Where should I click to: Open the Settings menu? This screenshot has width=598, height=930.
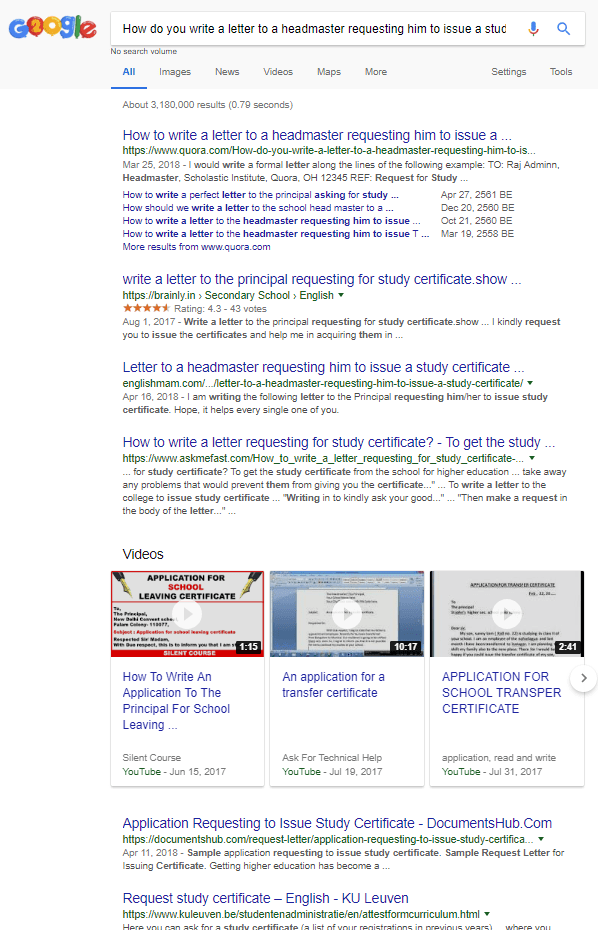[508, 72]
